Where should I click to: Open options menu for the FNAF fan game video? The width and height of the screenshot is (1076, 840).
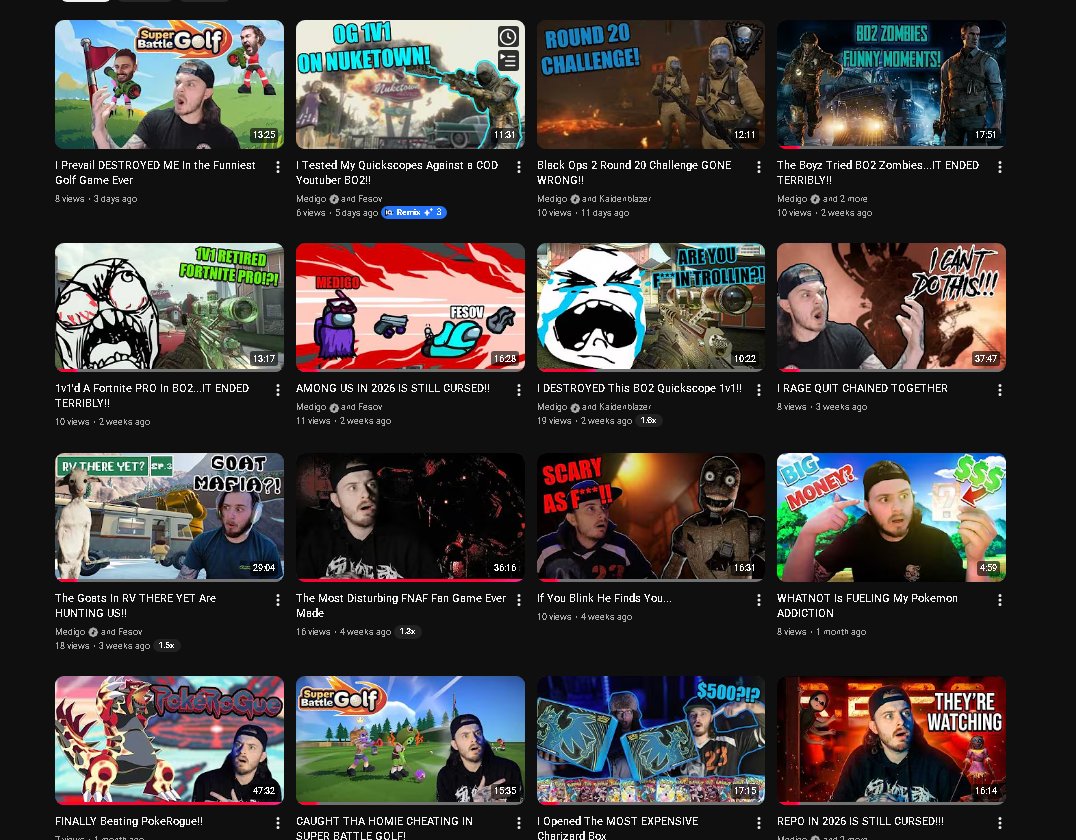pyautogui.click(x=518, y=600)
